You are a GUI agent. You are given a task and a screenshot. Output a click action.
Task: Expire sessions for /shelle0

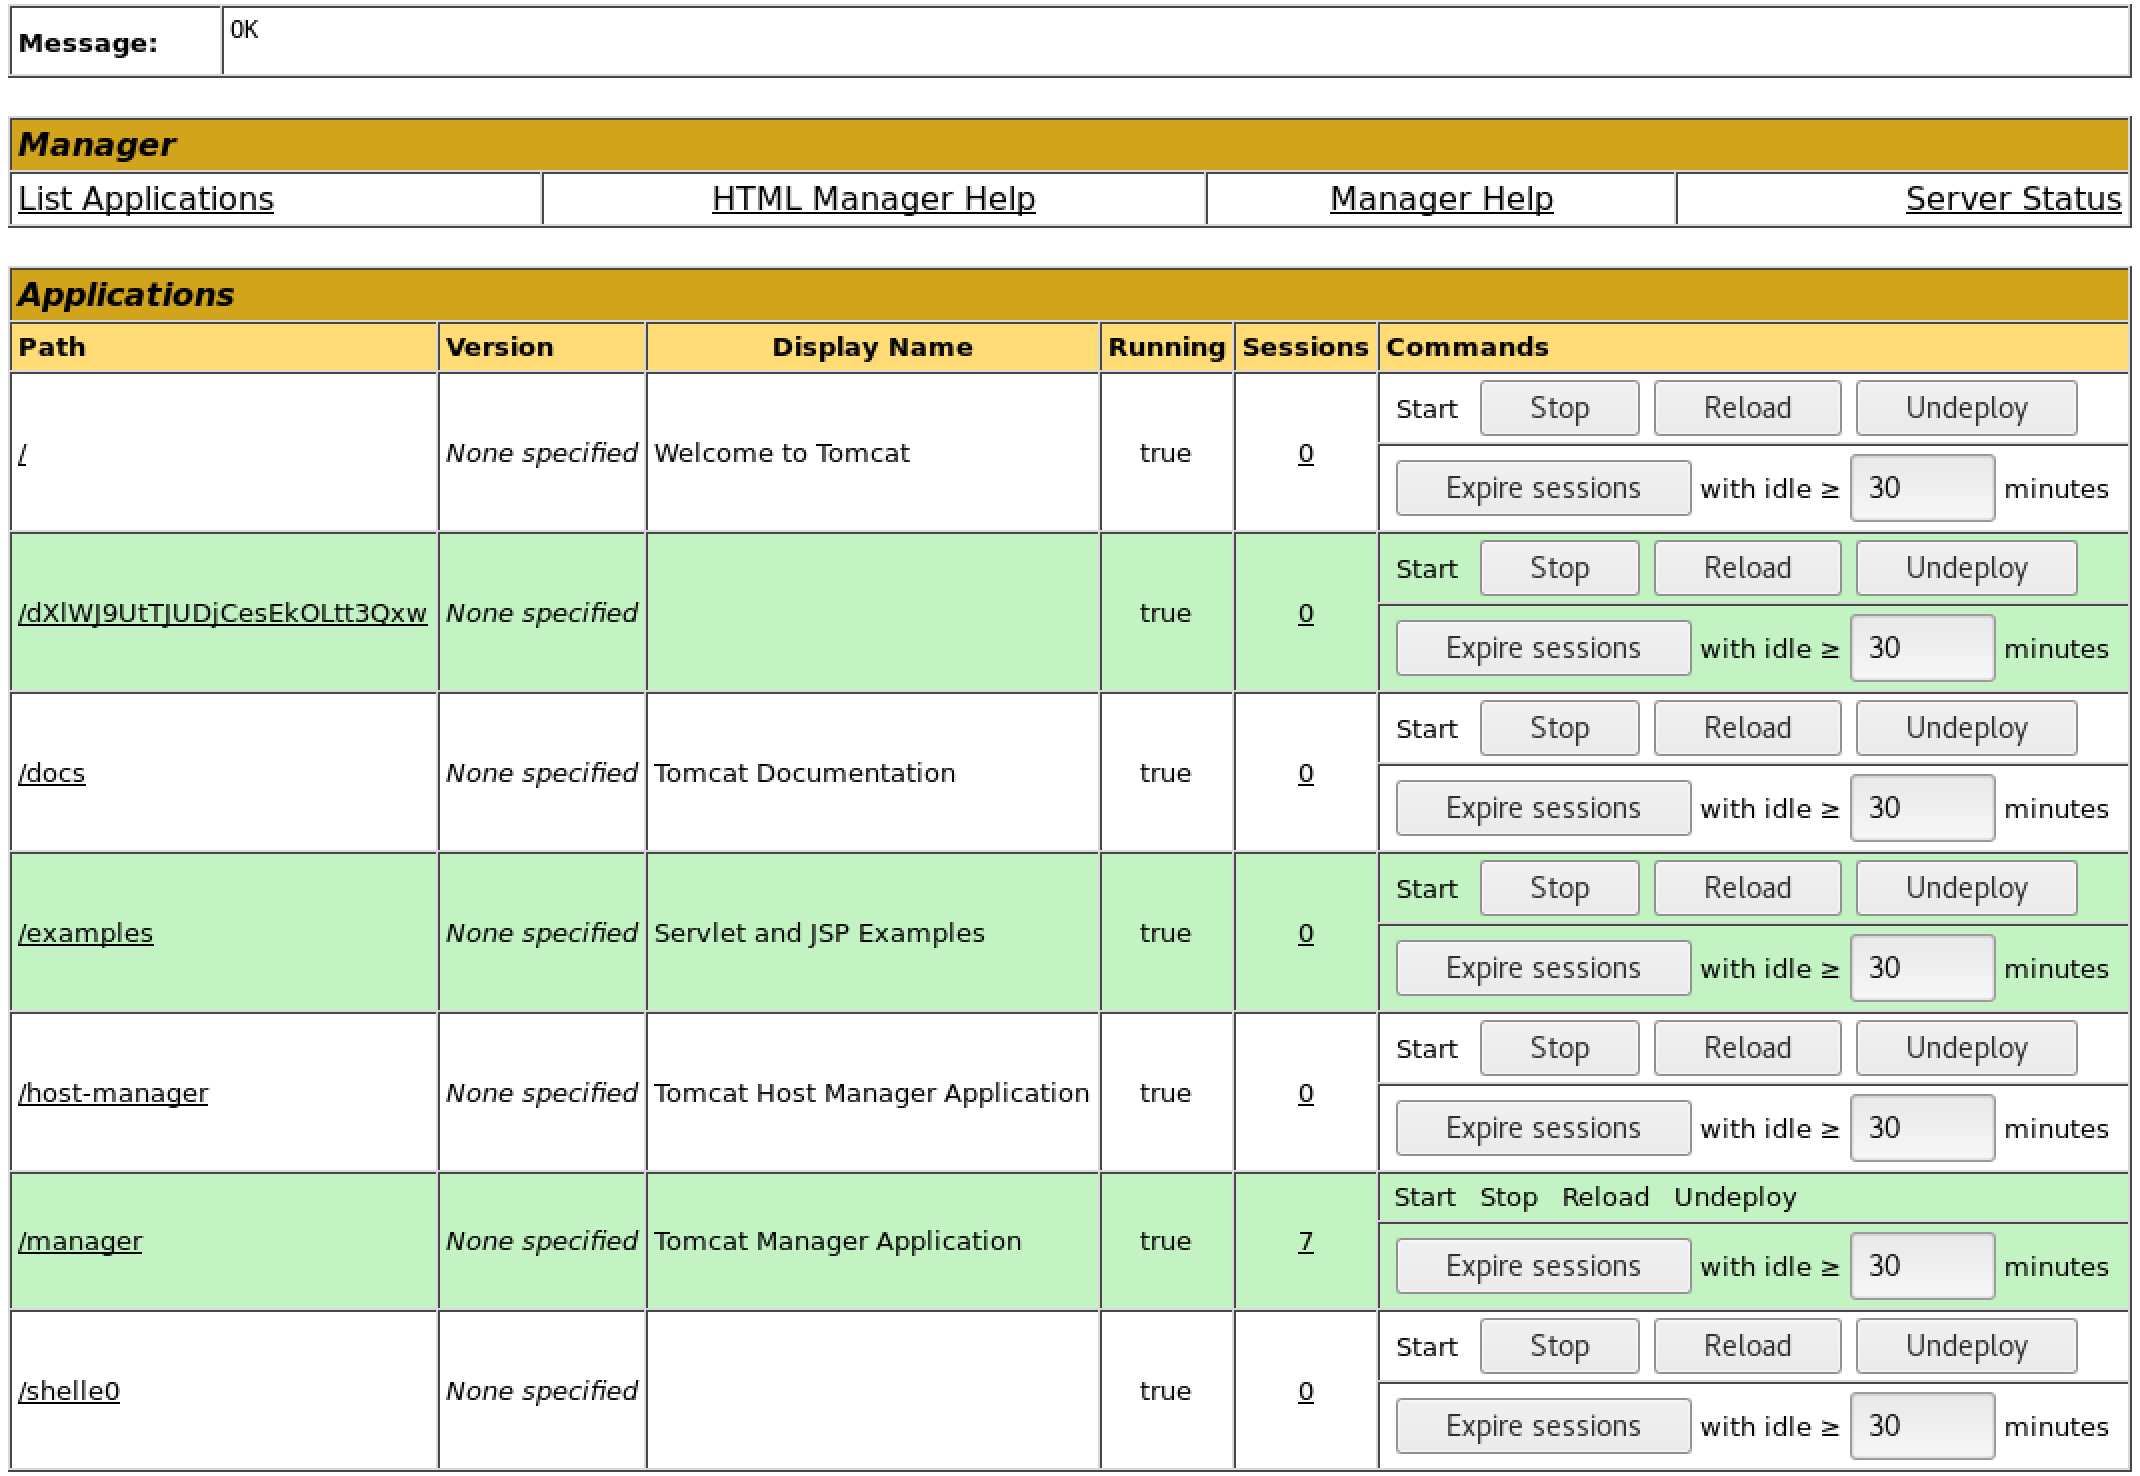pyautogui.click(x=1543, y=1426)
